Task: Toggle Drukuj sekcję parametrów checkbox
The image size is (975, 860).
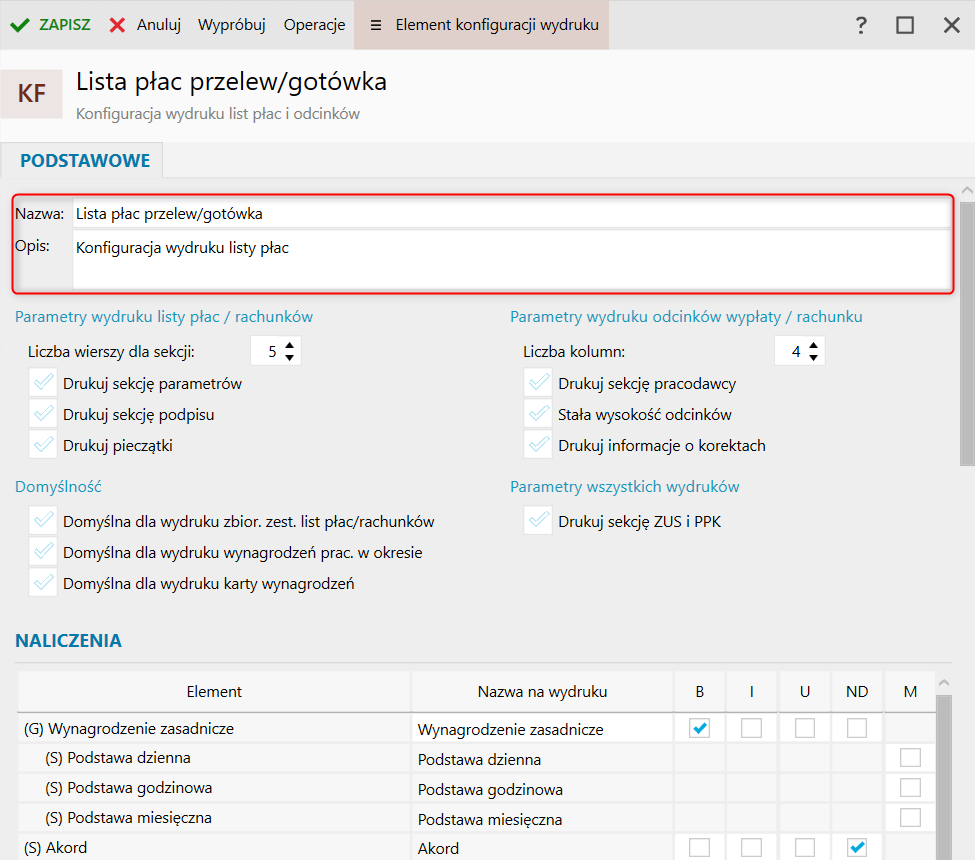Action: (x=43, y=383)
